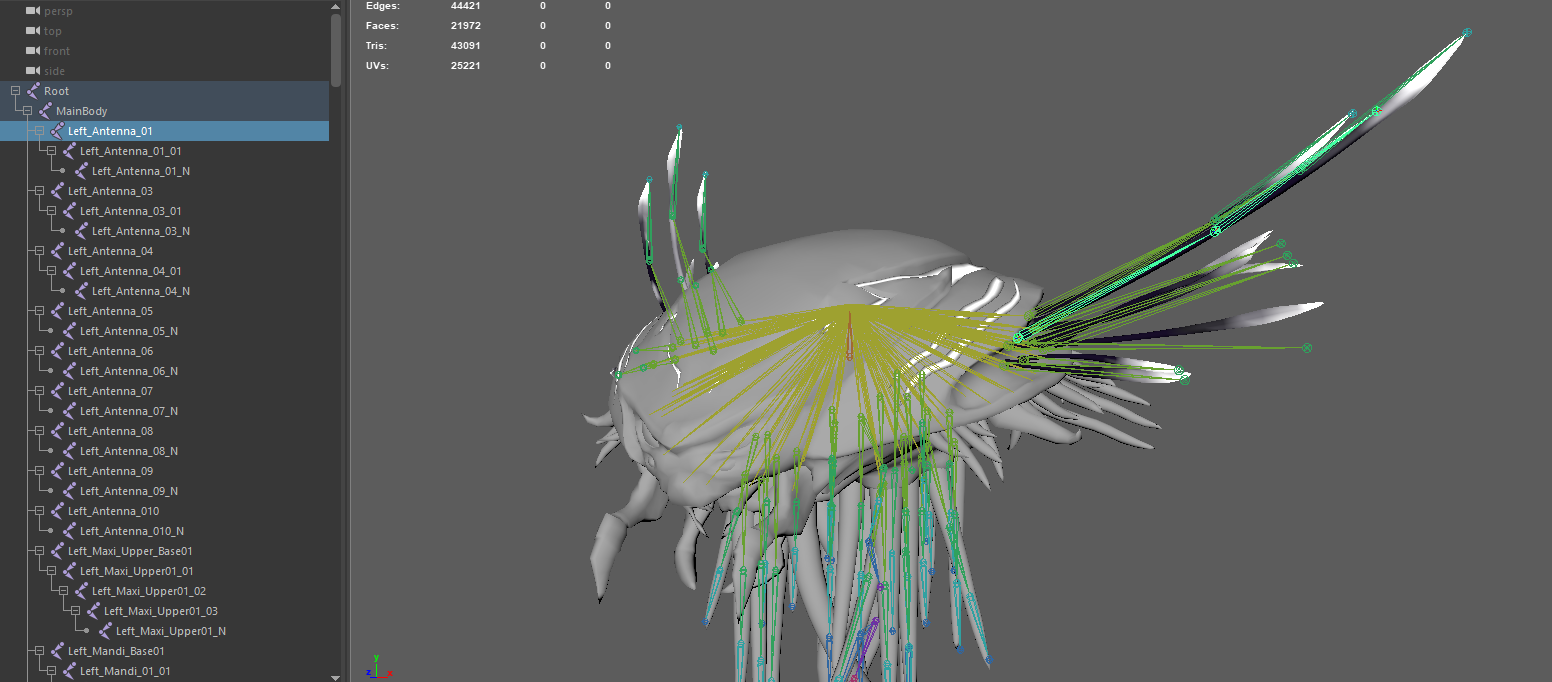Viewport: 1552px width, 682px height.
Task: Click the joint icon of Left_Antenna_07_N
Action: tap(69, 411)
